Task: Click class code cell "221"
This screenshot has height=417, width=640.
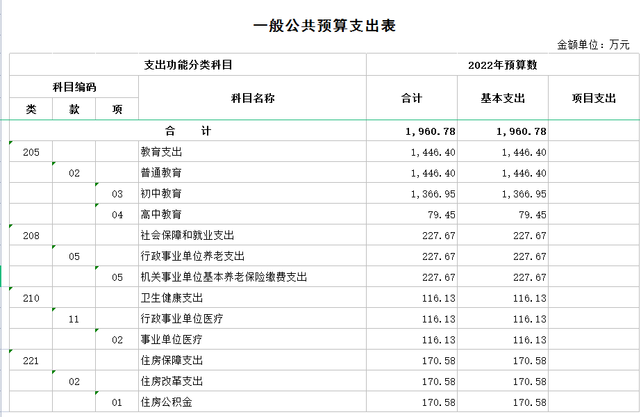Action: point(31,360)
